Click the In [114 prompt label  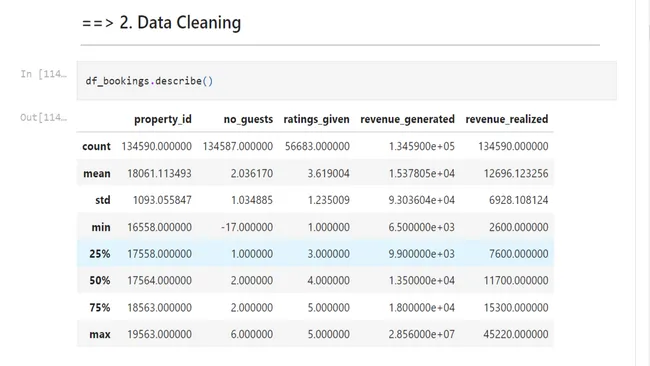click(44, 74)
